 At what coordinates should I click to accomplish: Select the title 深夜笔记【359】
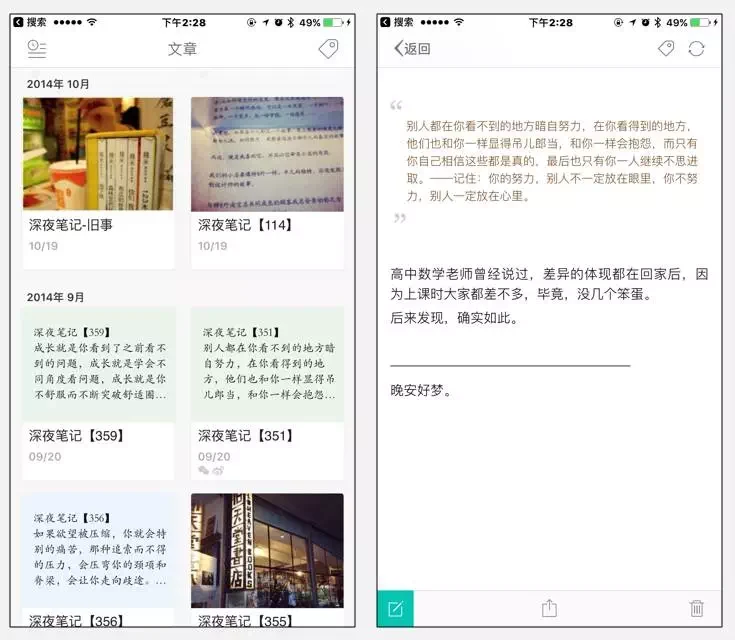point(76,436)
